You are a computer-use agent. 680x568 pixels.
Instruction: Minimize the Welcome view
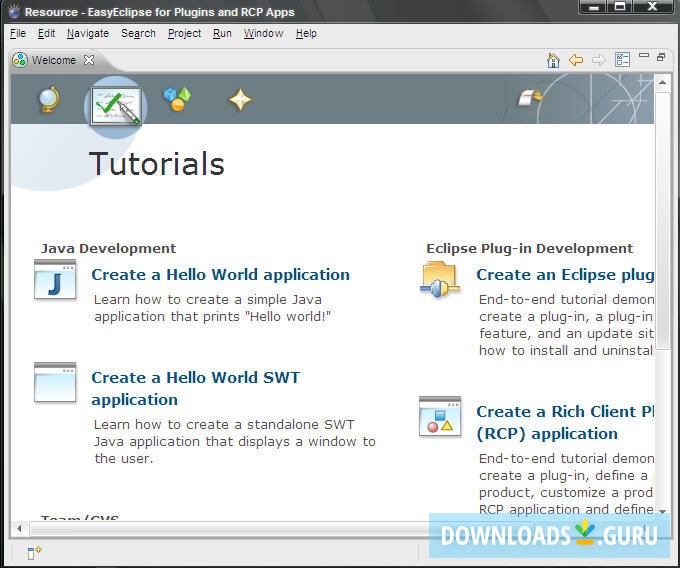click(644, 55)
